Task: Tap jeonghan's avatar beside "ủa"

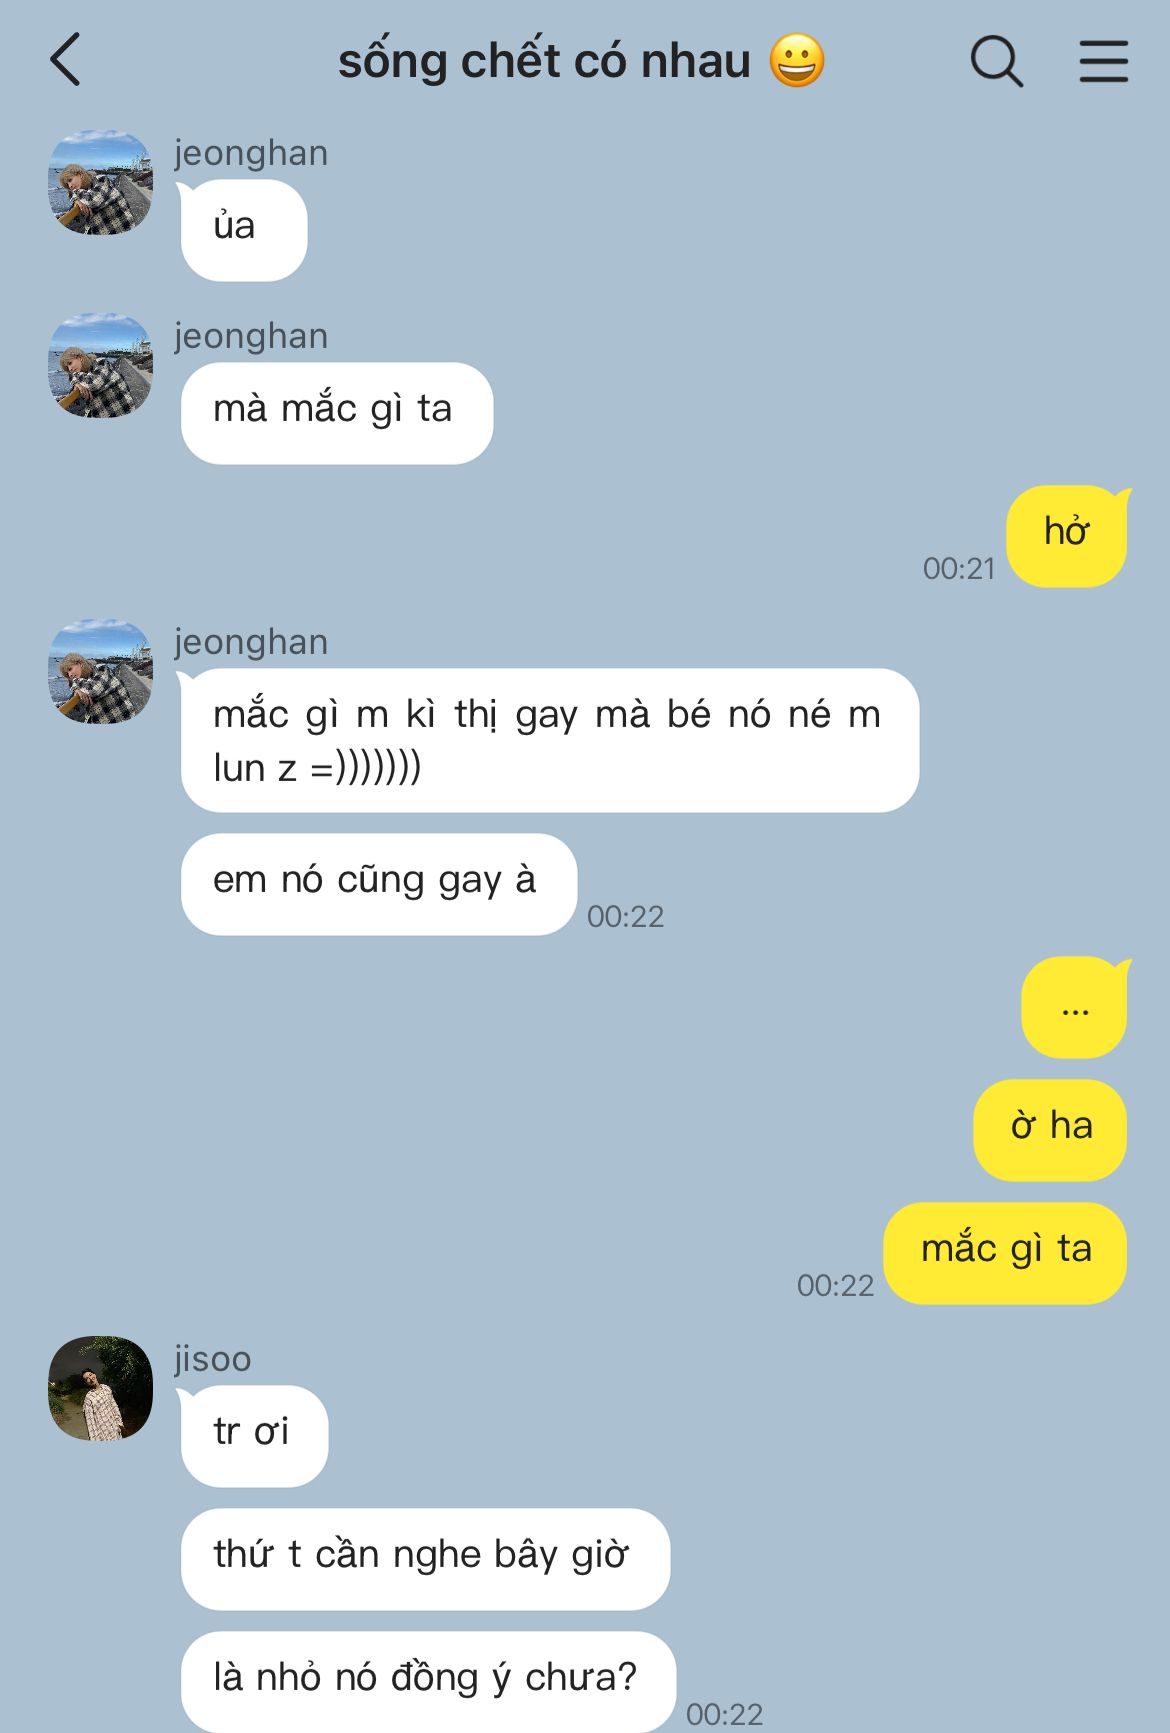Action: coord(100,182)
